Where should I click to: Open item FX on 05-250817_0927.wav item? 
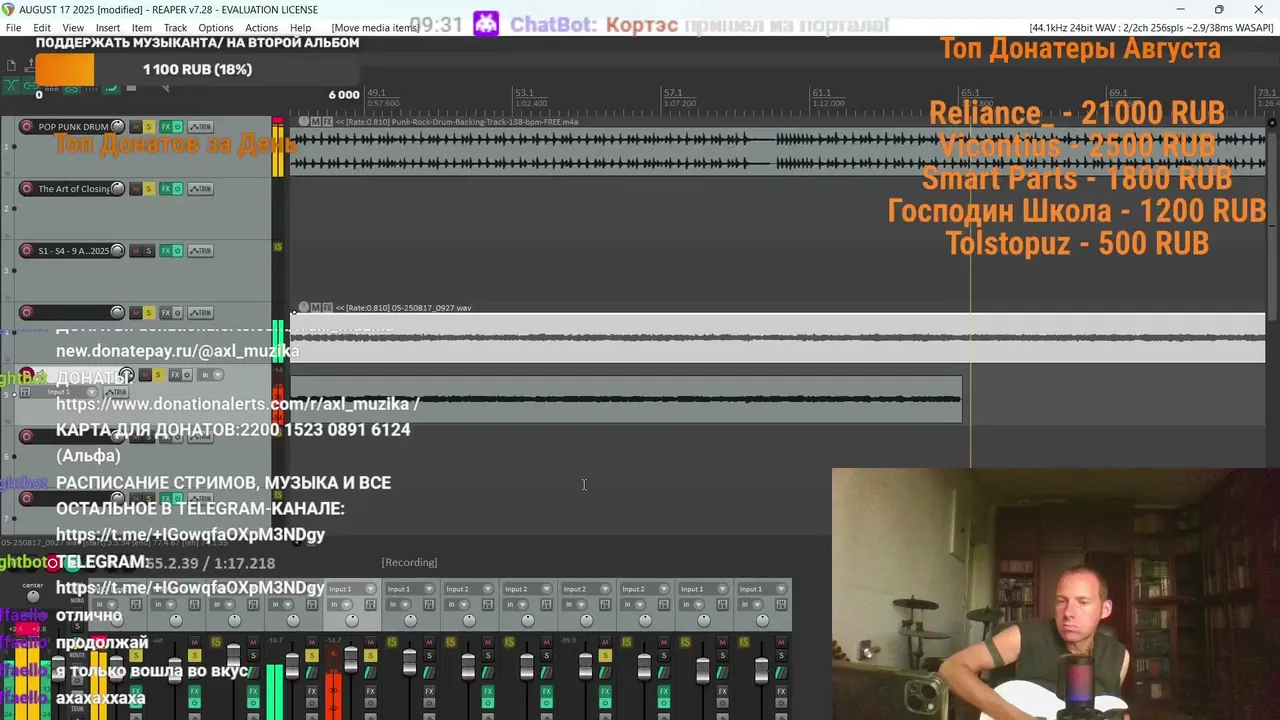(328, 308)
